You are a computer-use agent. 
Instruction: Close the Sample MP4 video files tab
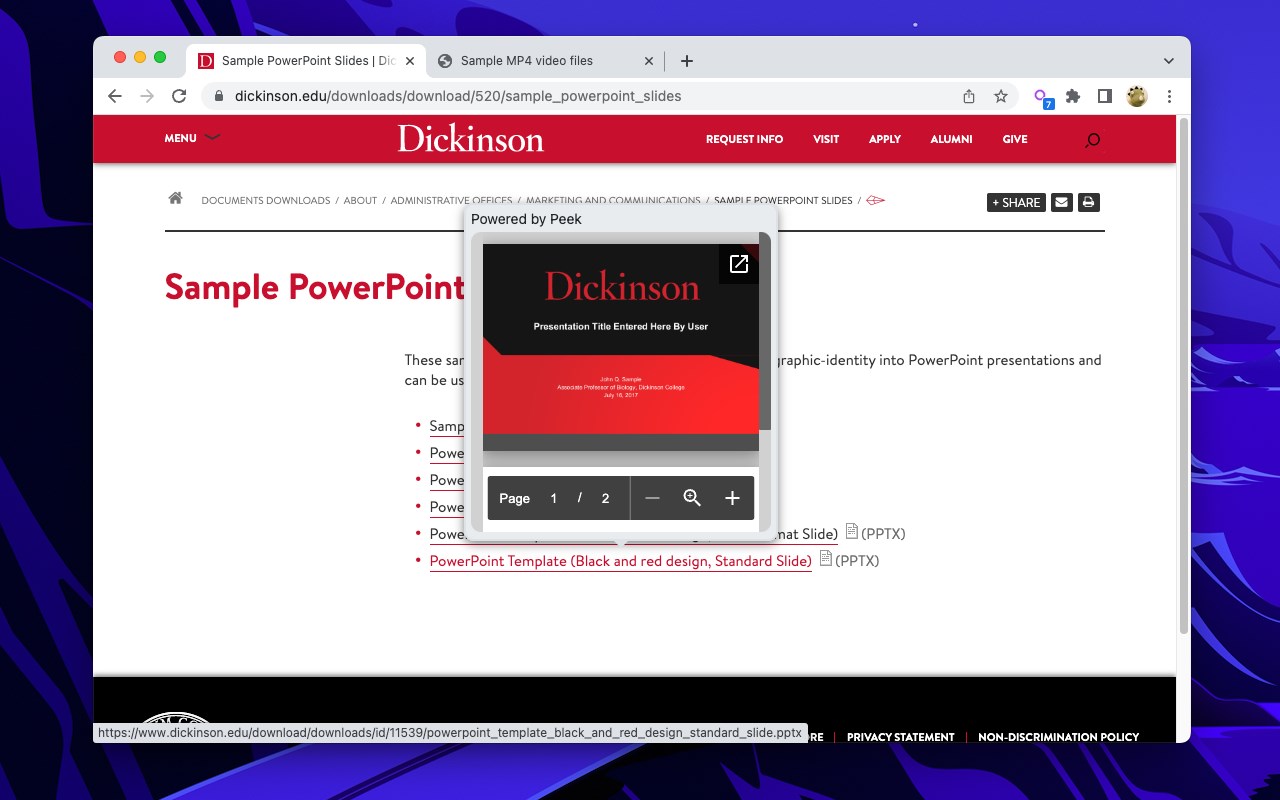[648, 61]
